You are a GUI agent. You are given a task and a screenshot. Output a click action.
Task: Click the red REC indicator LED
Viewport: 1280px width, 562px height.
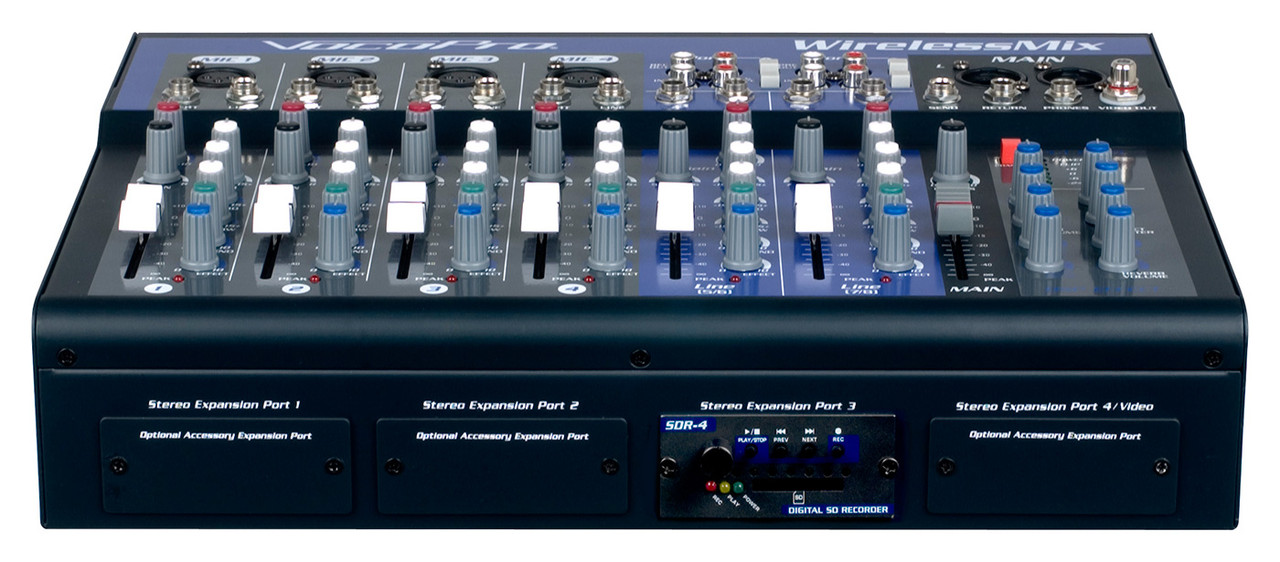(x=712, y=487)
